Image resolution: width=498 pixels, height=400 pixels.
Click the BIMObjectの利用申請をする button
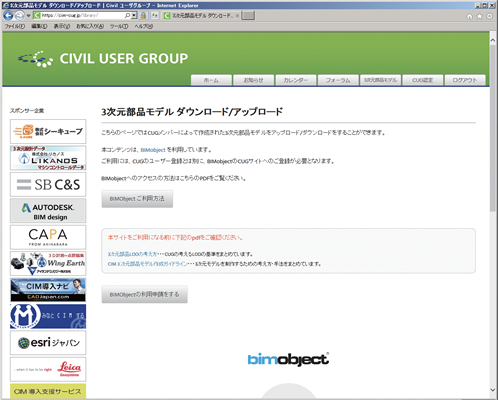point(145,294)
